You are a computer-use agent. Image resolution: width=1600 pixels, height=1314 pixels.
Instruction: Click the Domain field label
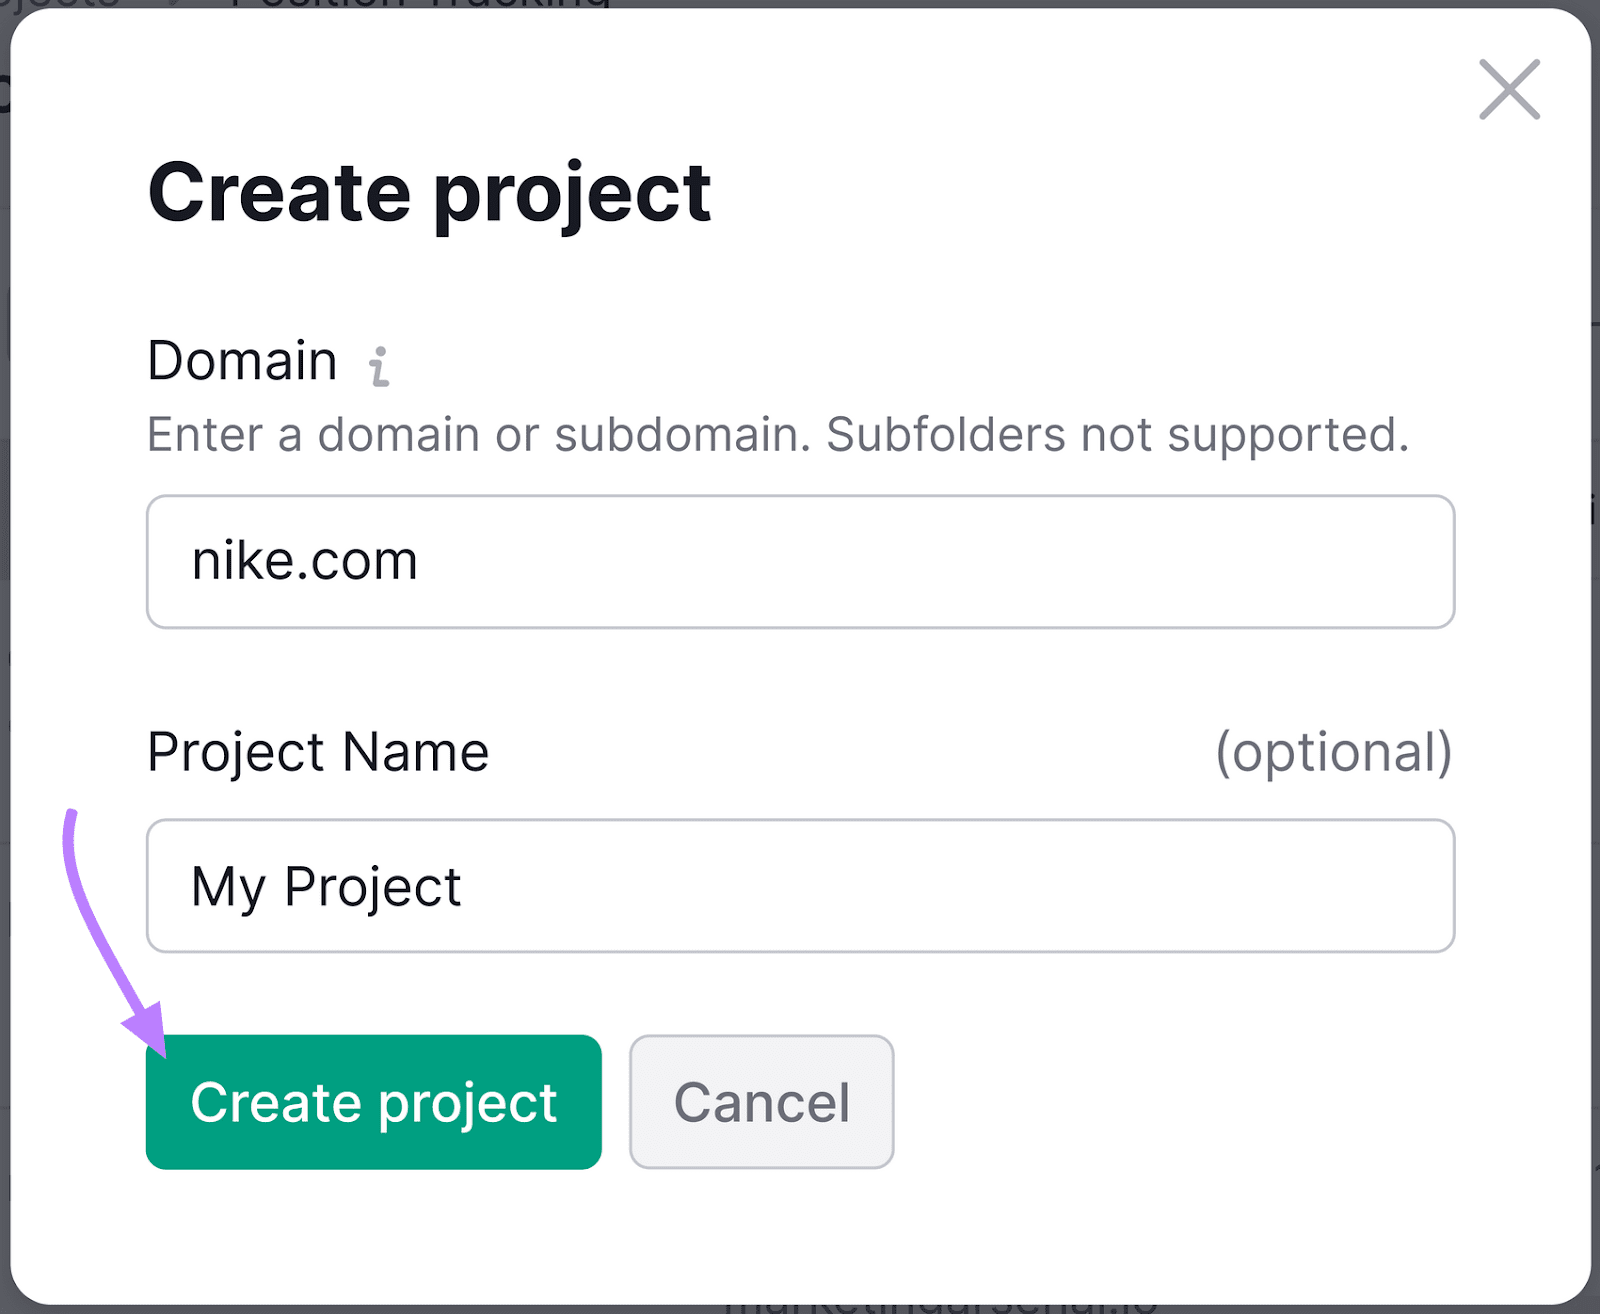[242, 361]
